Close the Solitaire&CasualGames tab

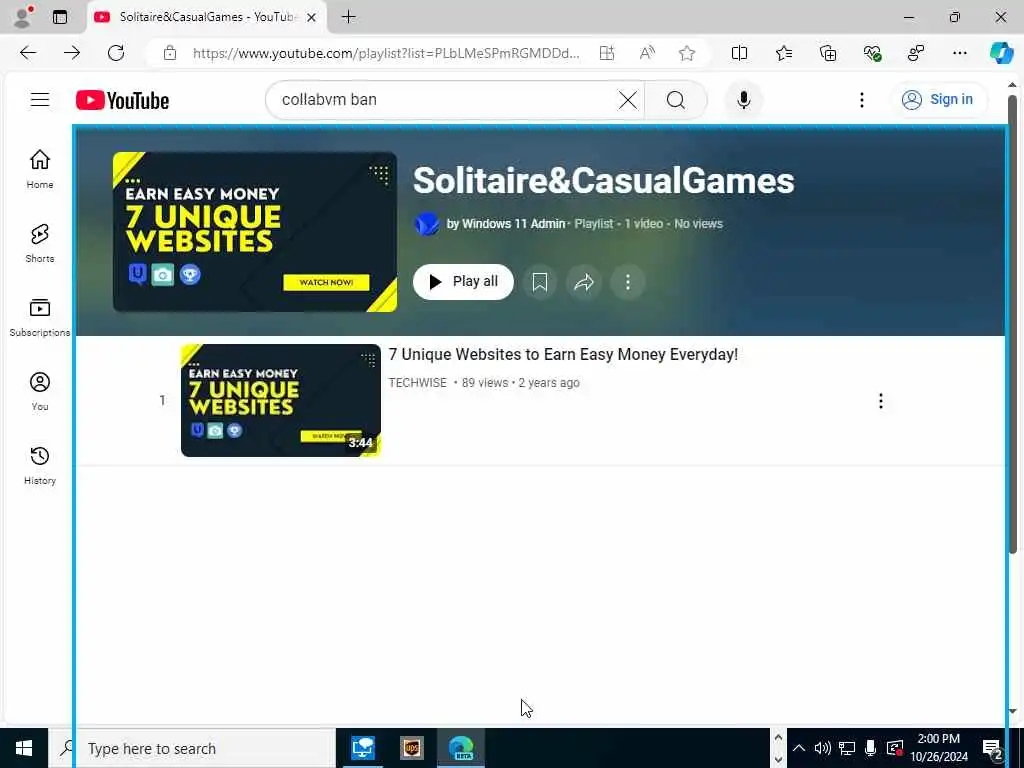(312, 18)
